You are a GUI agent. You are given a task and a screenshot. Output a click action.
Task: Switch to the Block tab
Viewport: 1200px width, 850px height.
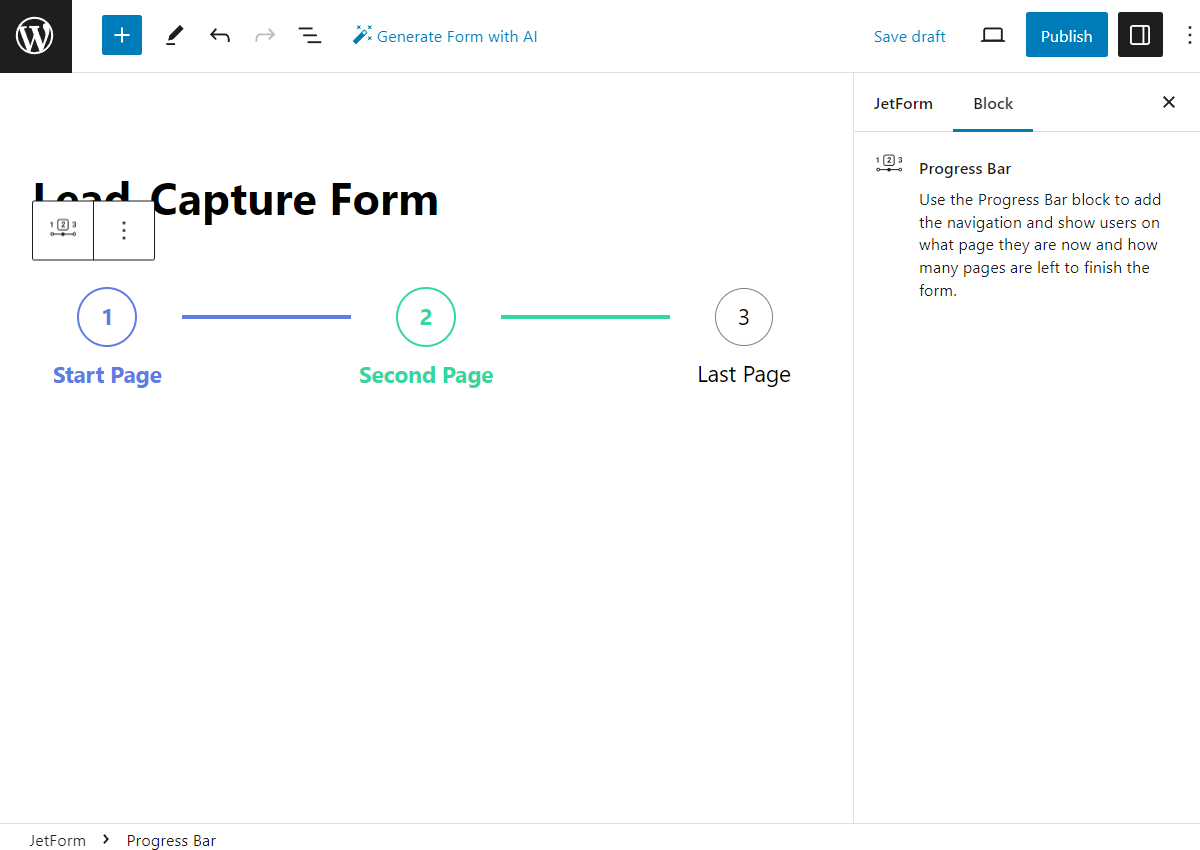pyautogui.click(x=992, y=103)
